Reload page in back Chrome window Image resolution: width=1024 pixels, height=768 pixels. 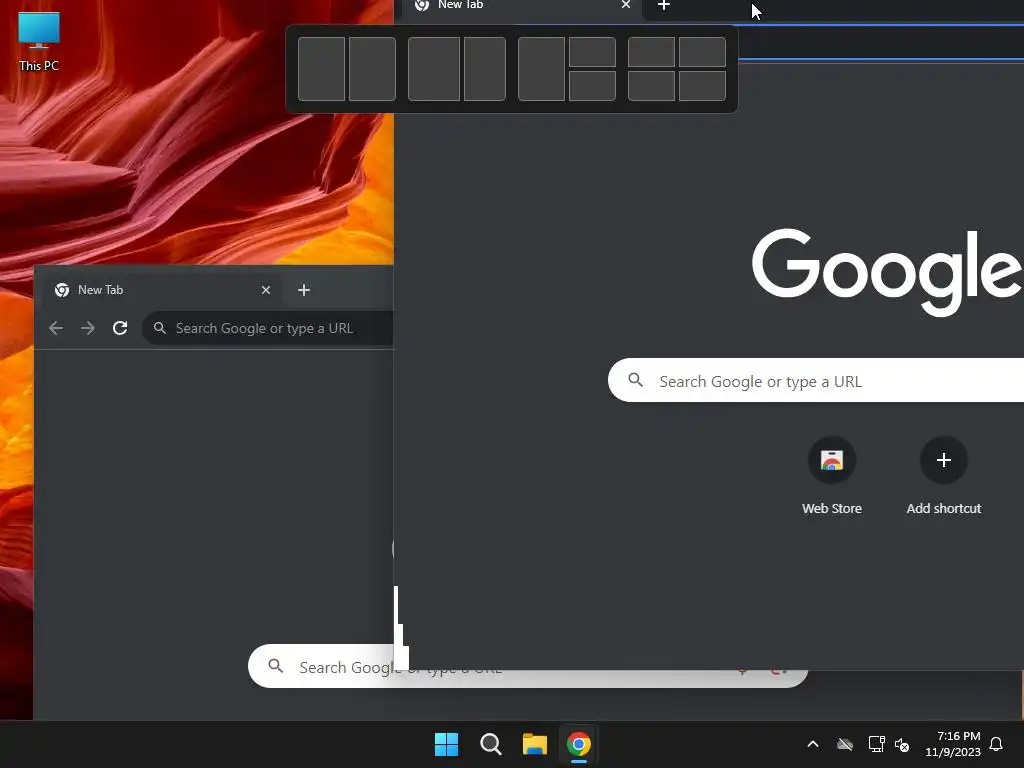(x=120, y=328)
